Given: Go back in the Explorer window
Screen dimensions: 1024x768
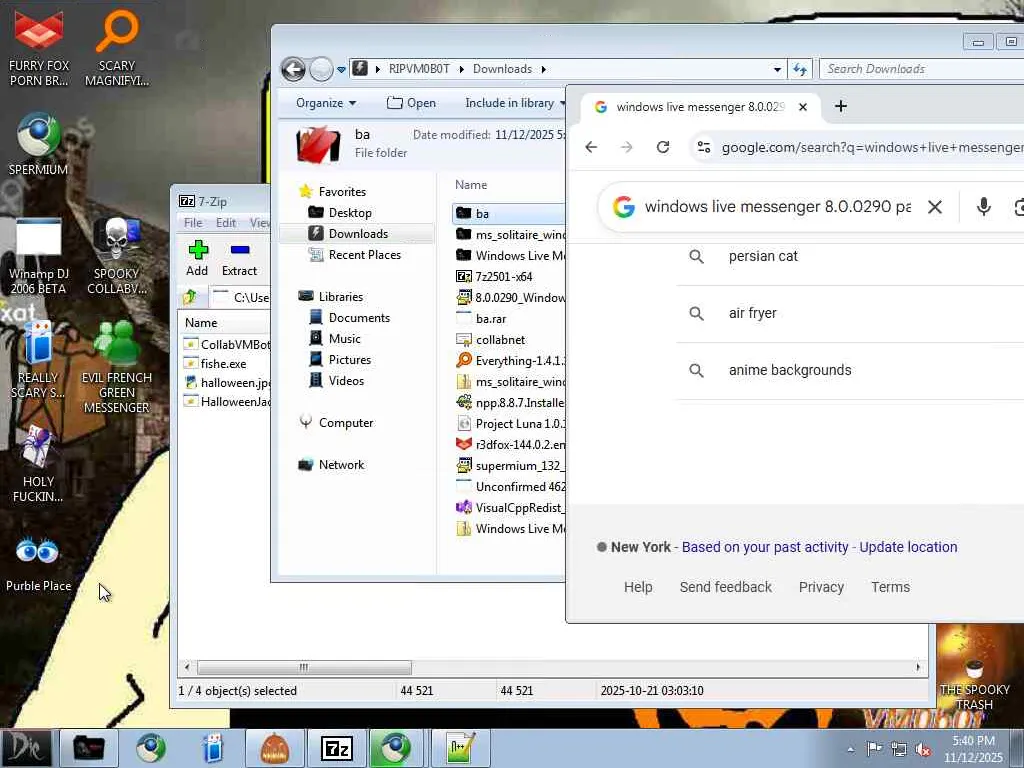Looking at the screenshot, I should pos(293,69).
